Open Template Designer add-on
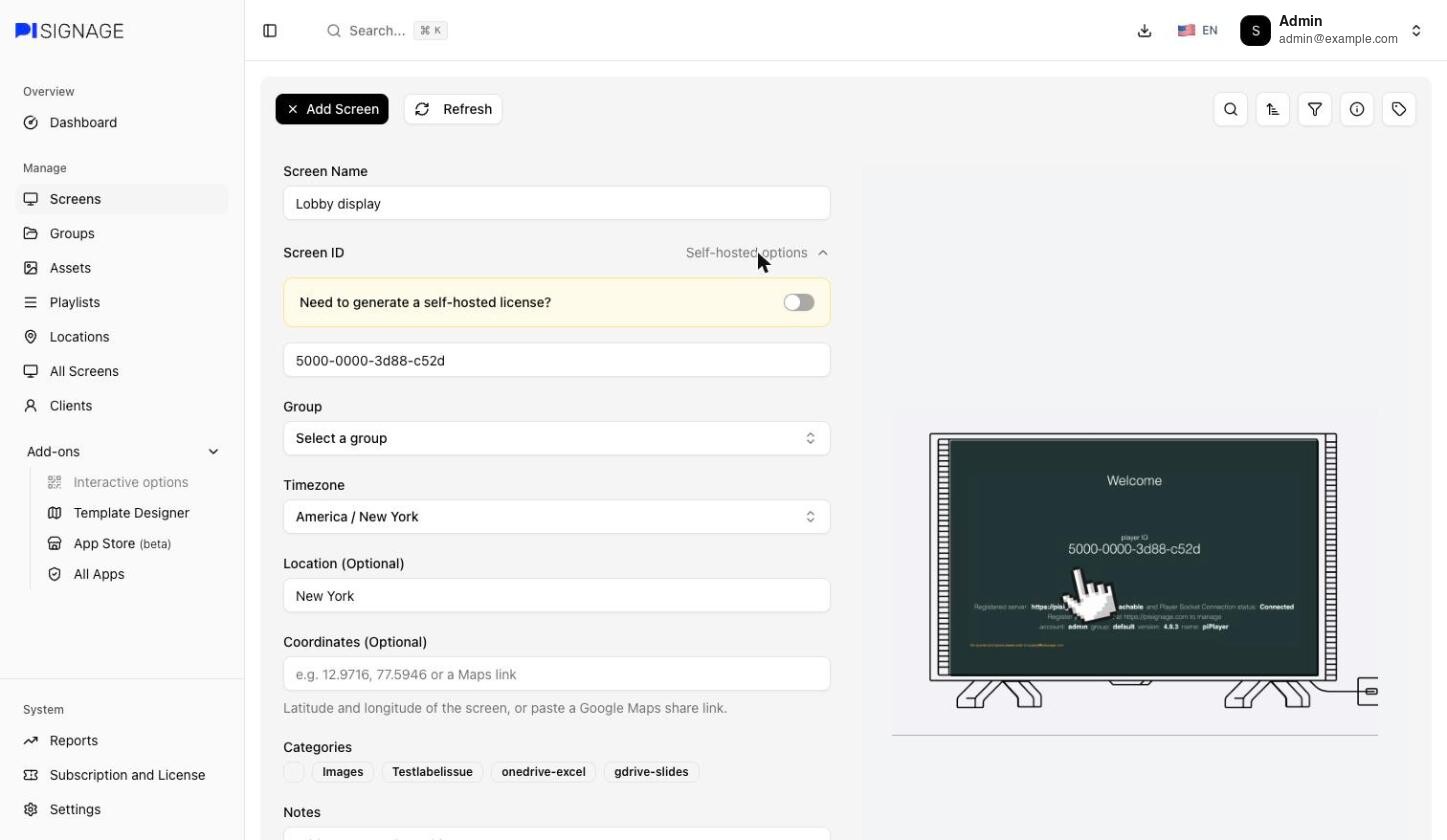Screen dimensions: 1447x840 point(131,513)
